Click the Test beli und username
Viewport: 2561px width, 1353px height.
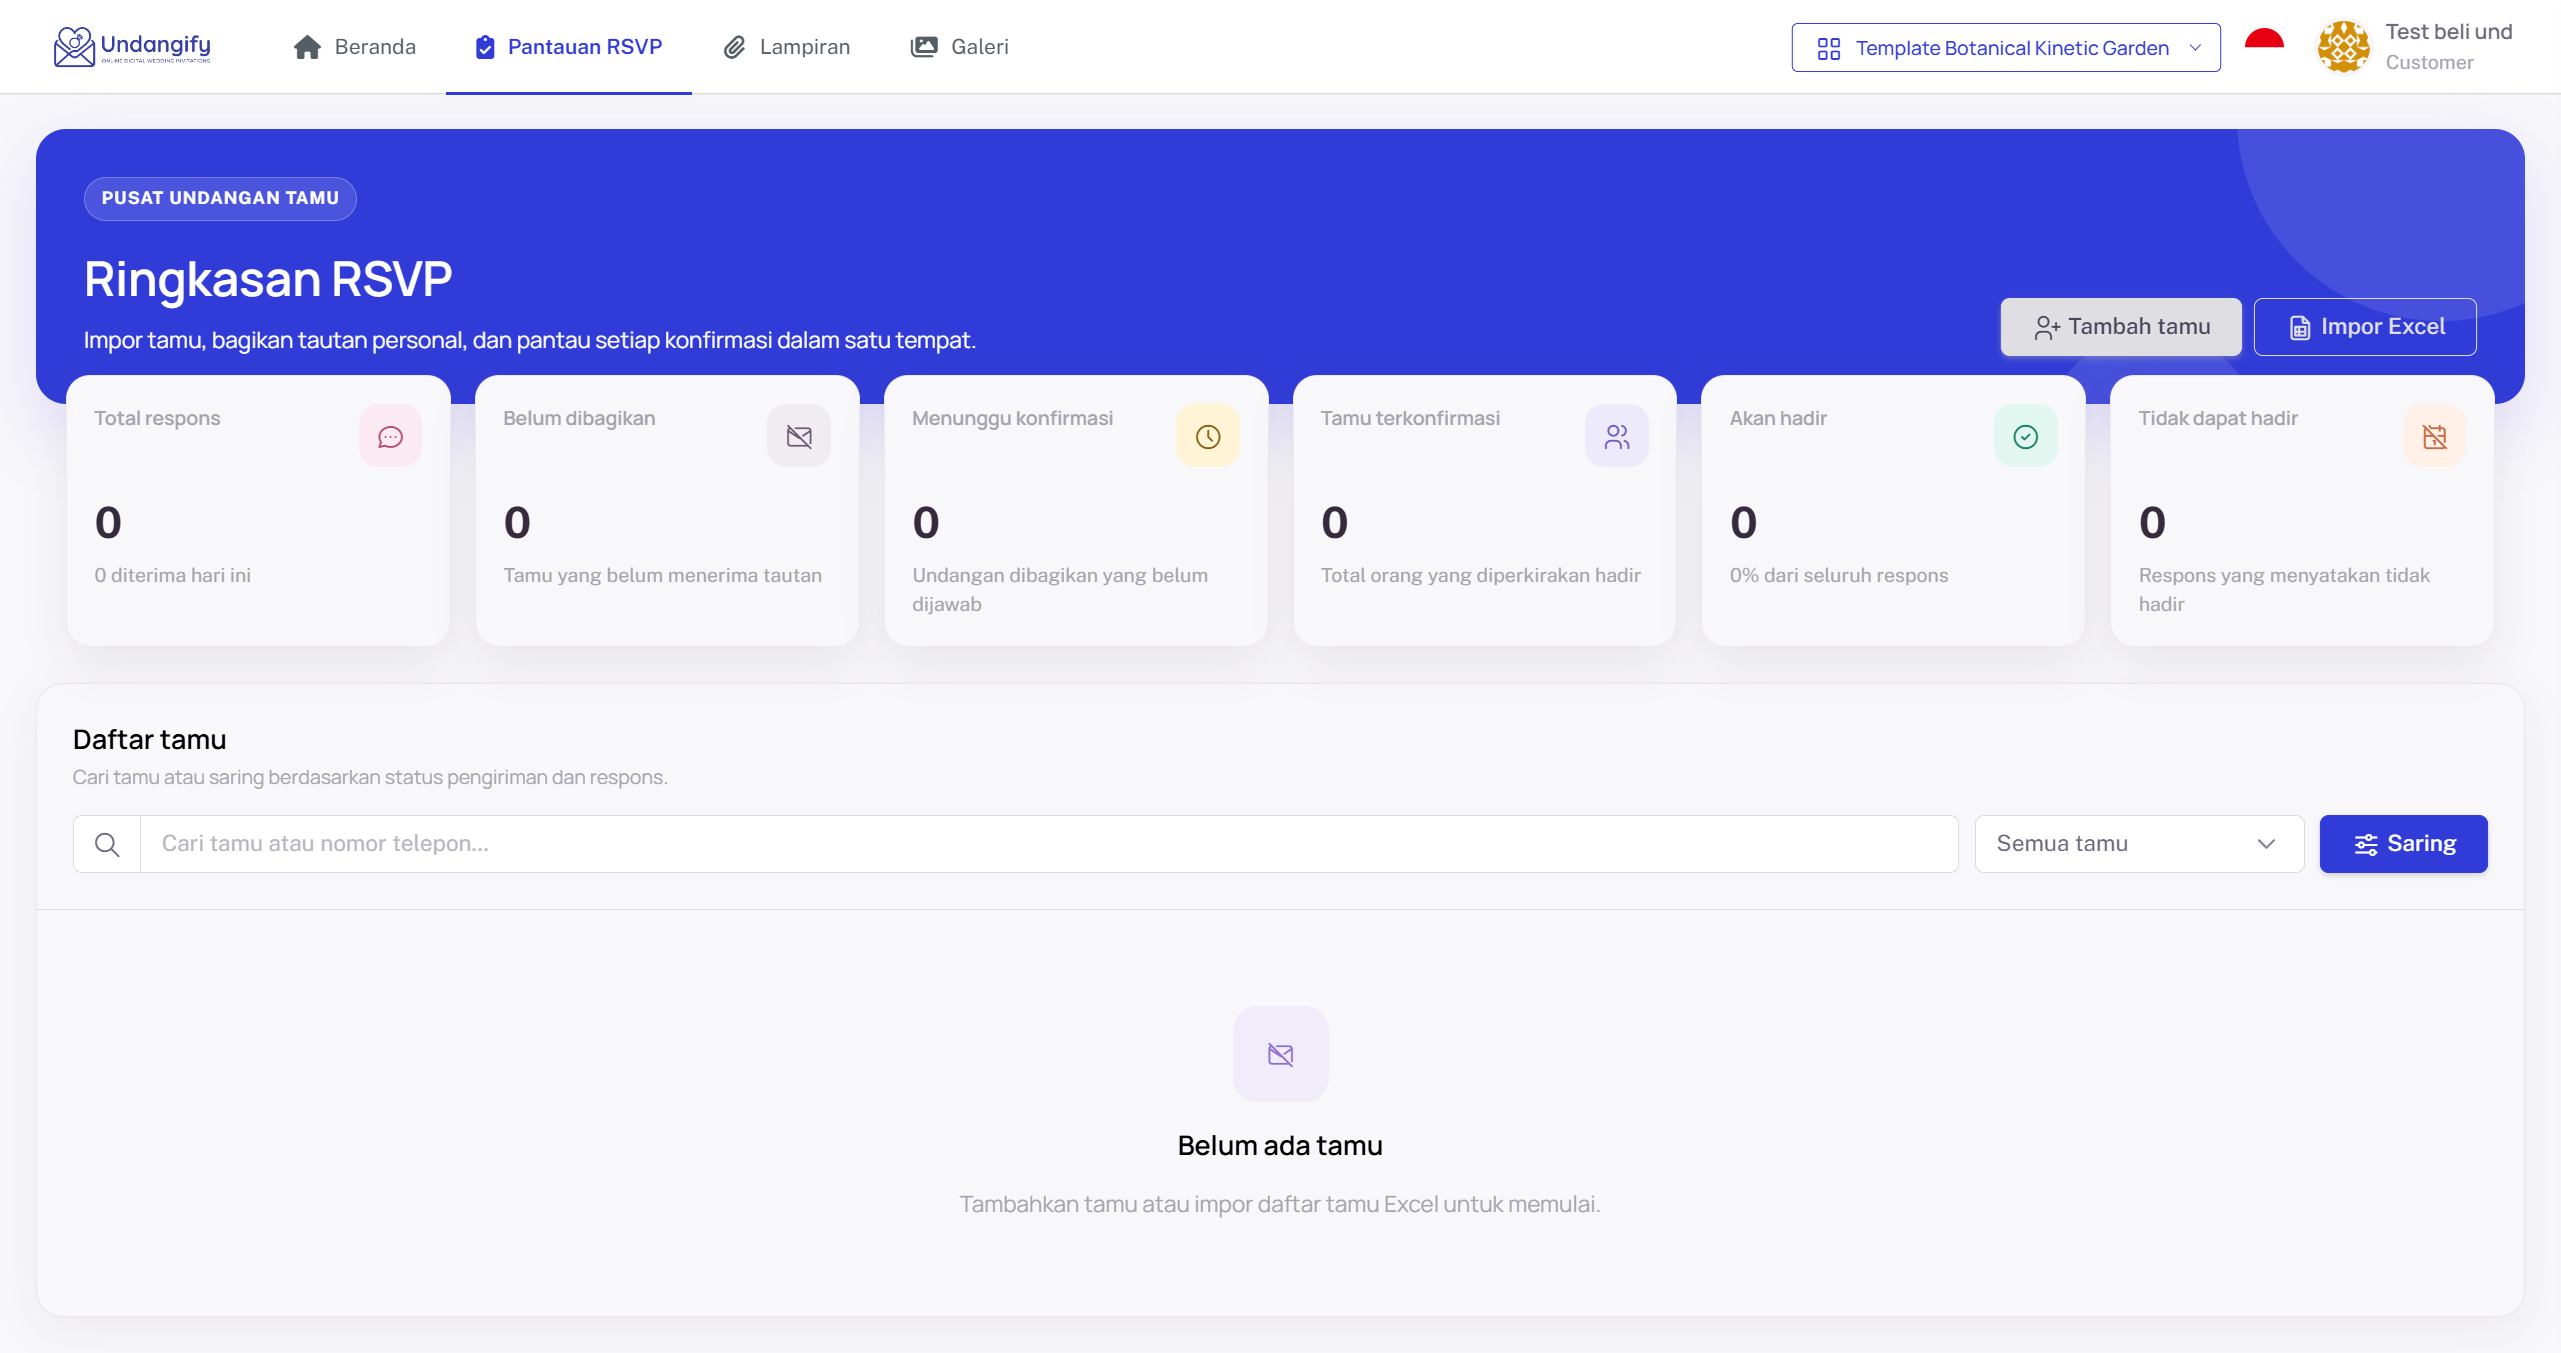pos(2448,32)
